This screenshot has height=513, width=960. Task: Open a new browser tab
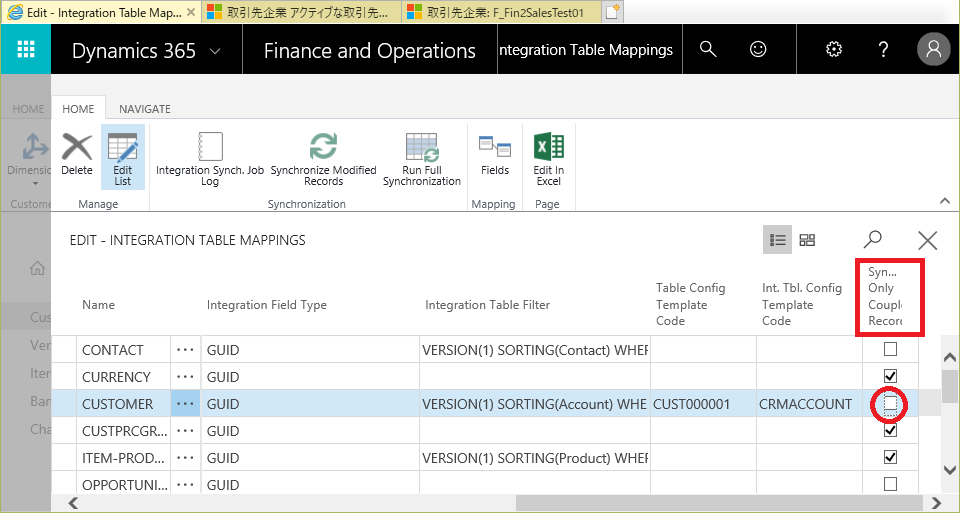[x=613, y=12]
